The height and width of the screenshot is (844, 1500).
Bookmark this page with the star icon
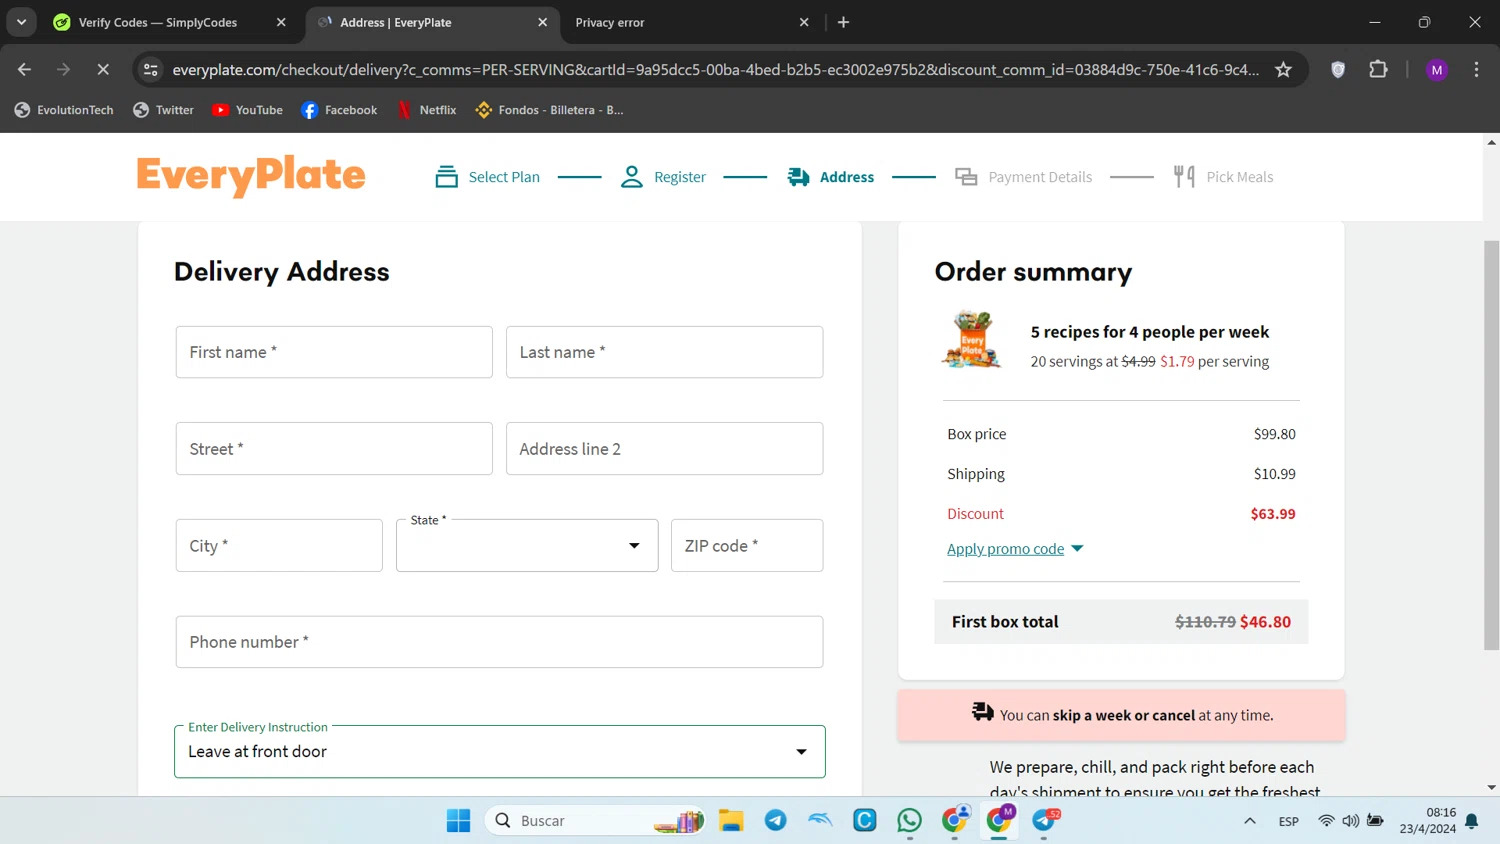click(x=1283, y=69)
